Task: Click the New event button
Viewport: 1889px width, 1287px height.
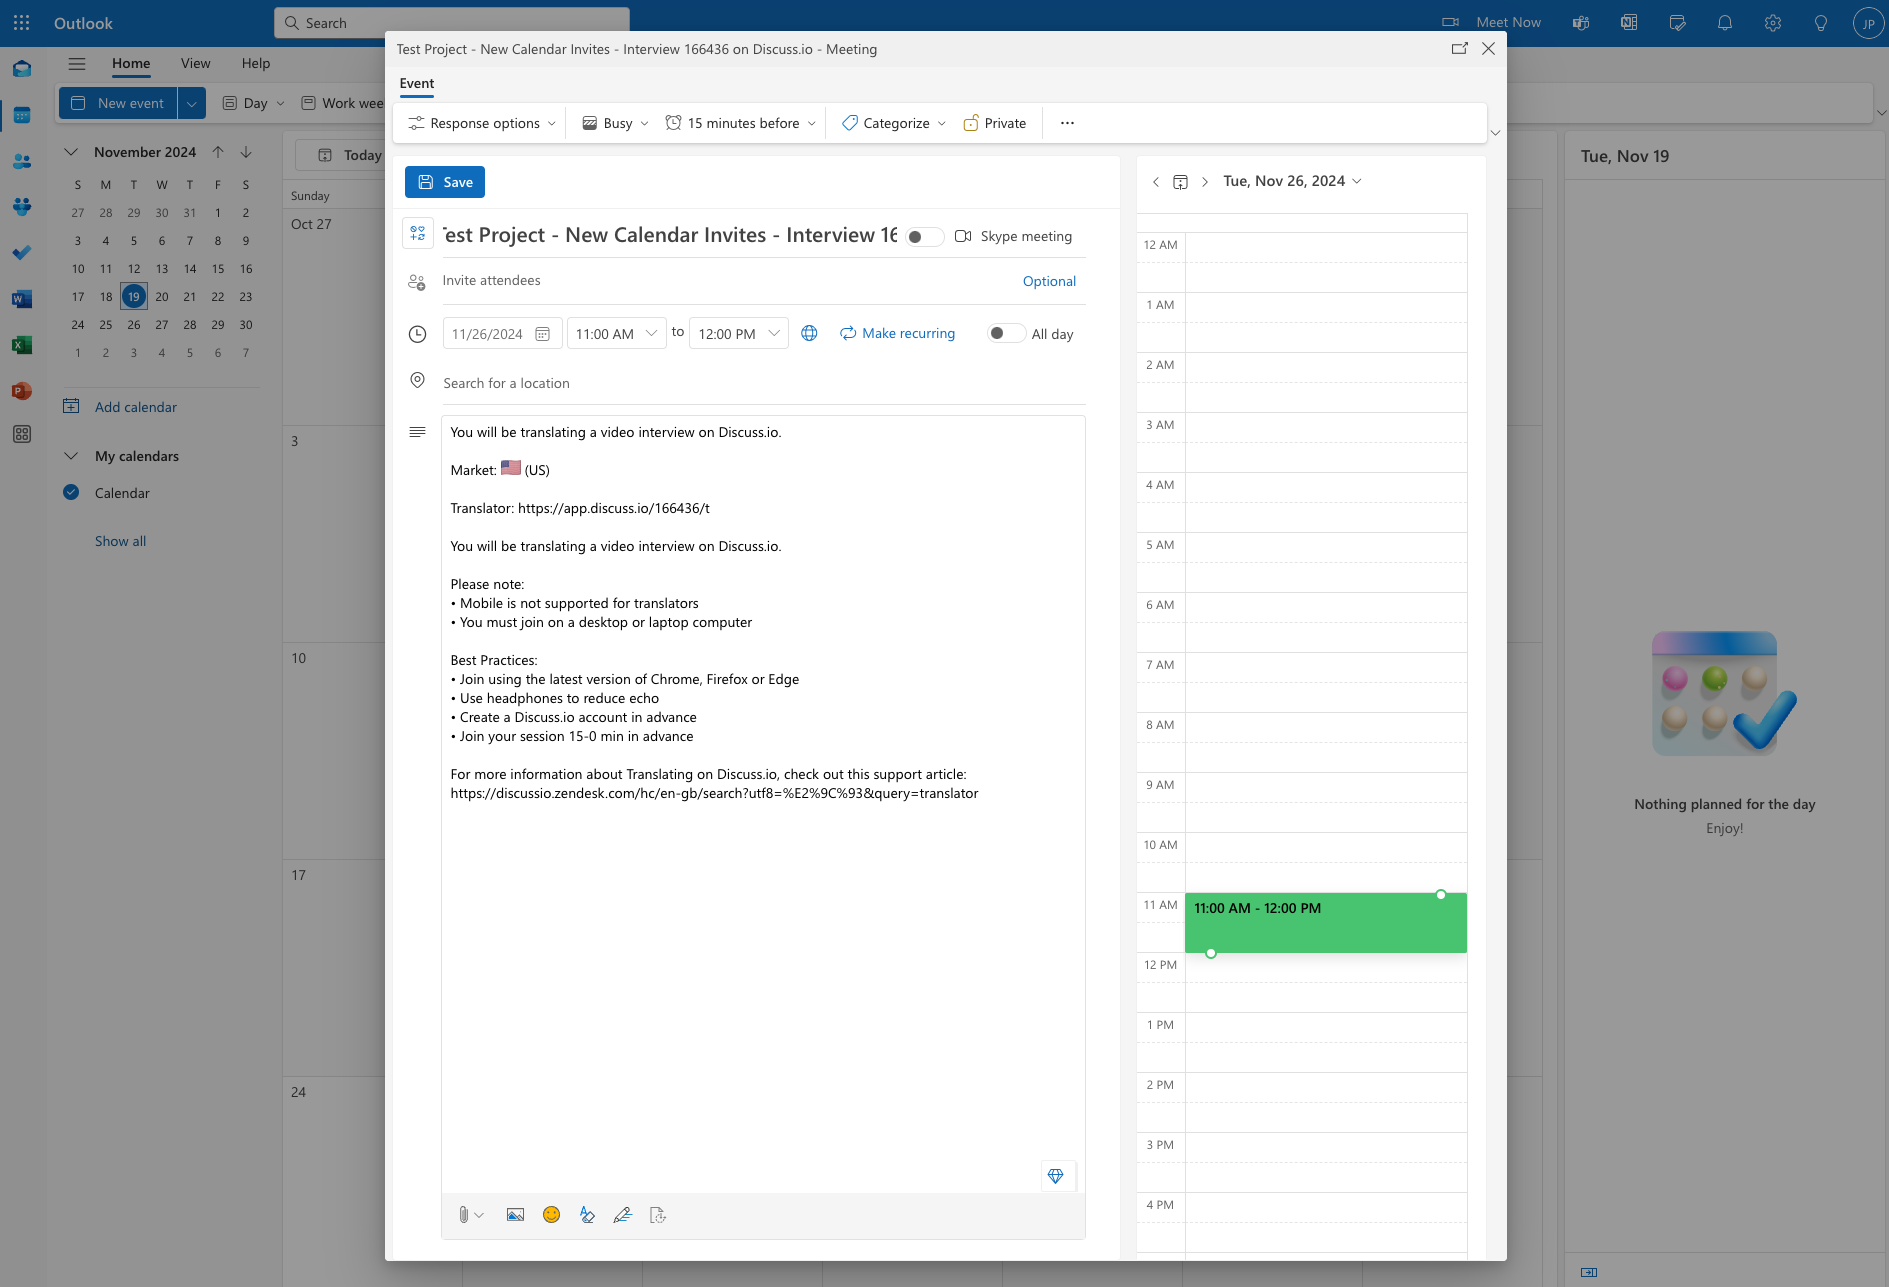Action: (x=118, y=103)
